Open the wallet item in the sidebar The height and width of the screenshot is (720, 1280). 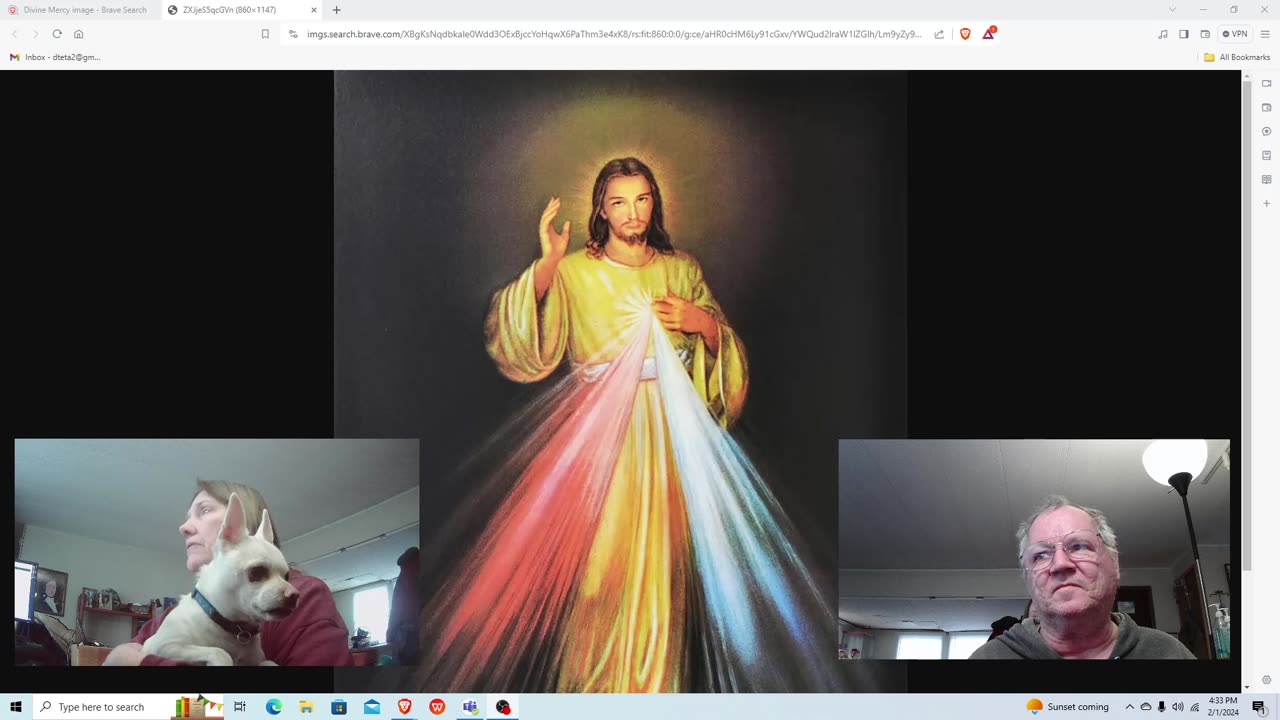pyautogui.click(x=1266, y=108)
